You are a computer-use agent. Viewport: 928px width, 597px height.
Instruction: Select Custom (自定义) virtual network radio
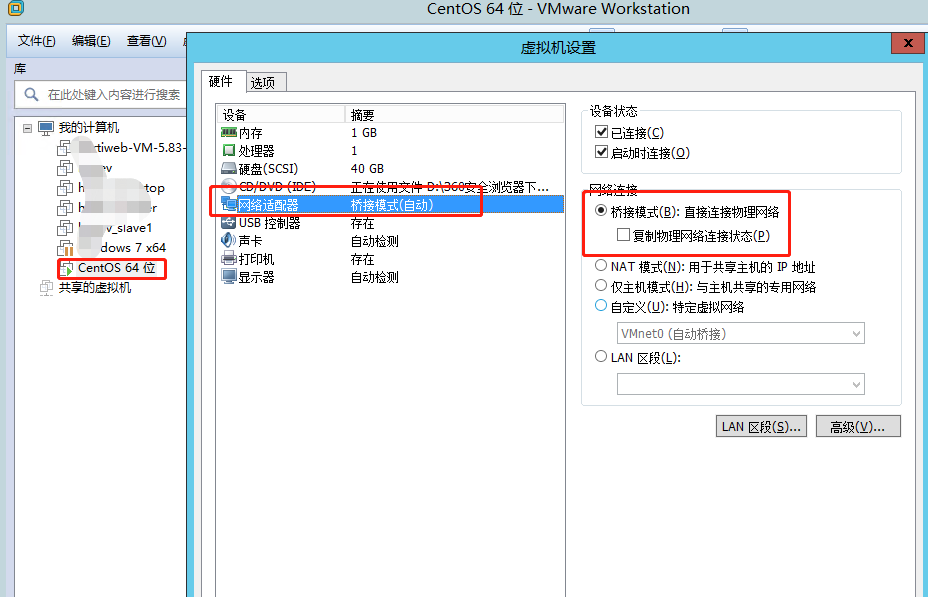coord(601,306)
